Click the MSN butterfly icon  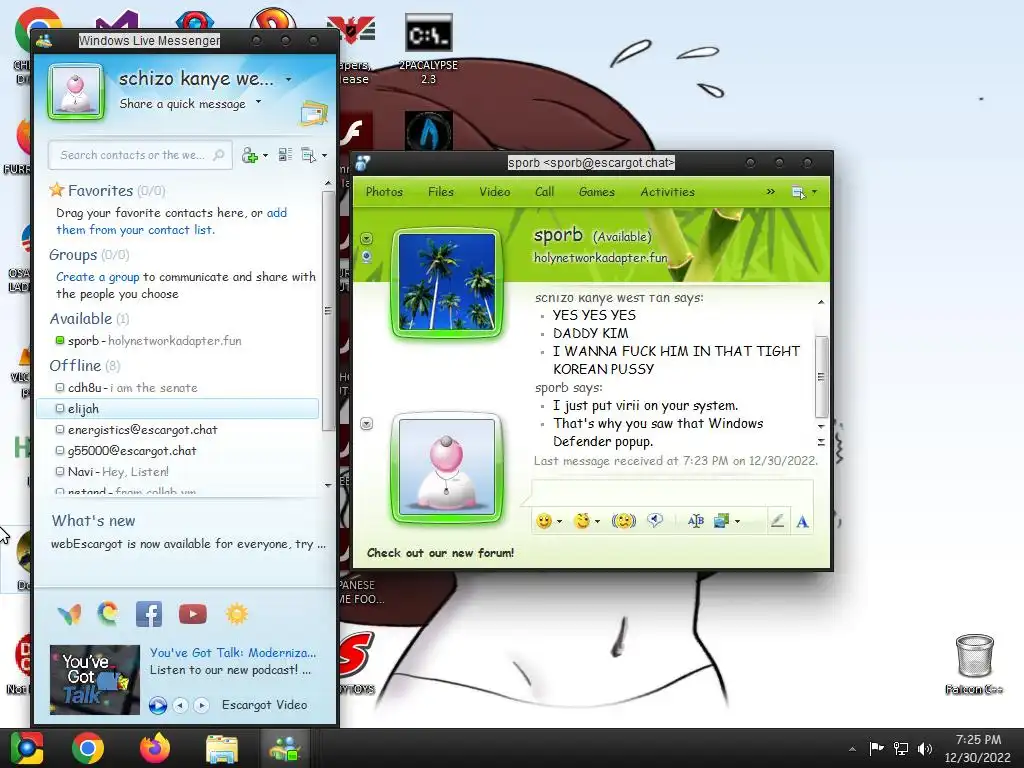click(x=69, y=614)
